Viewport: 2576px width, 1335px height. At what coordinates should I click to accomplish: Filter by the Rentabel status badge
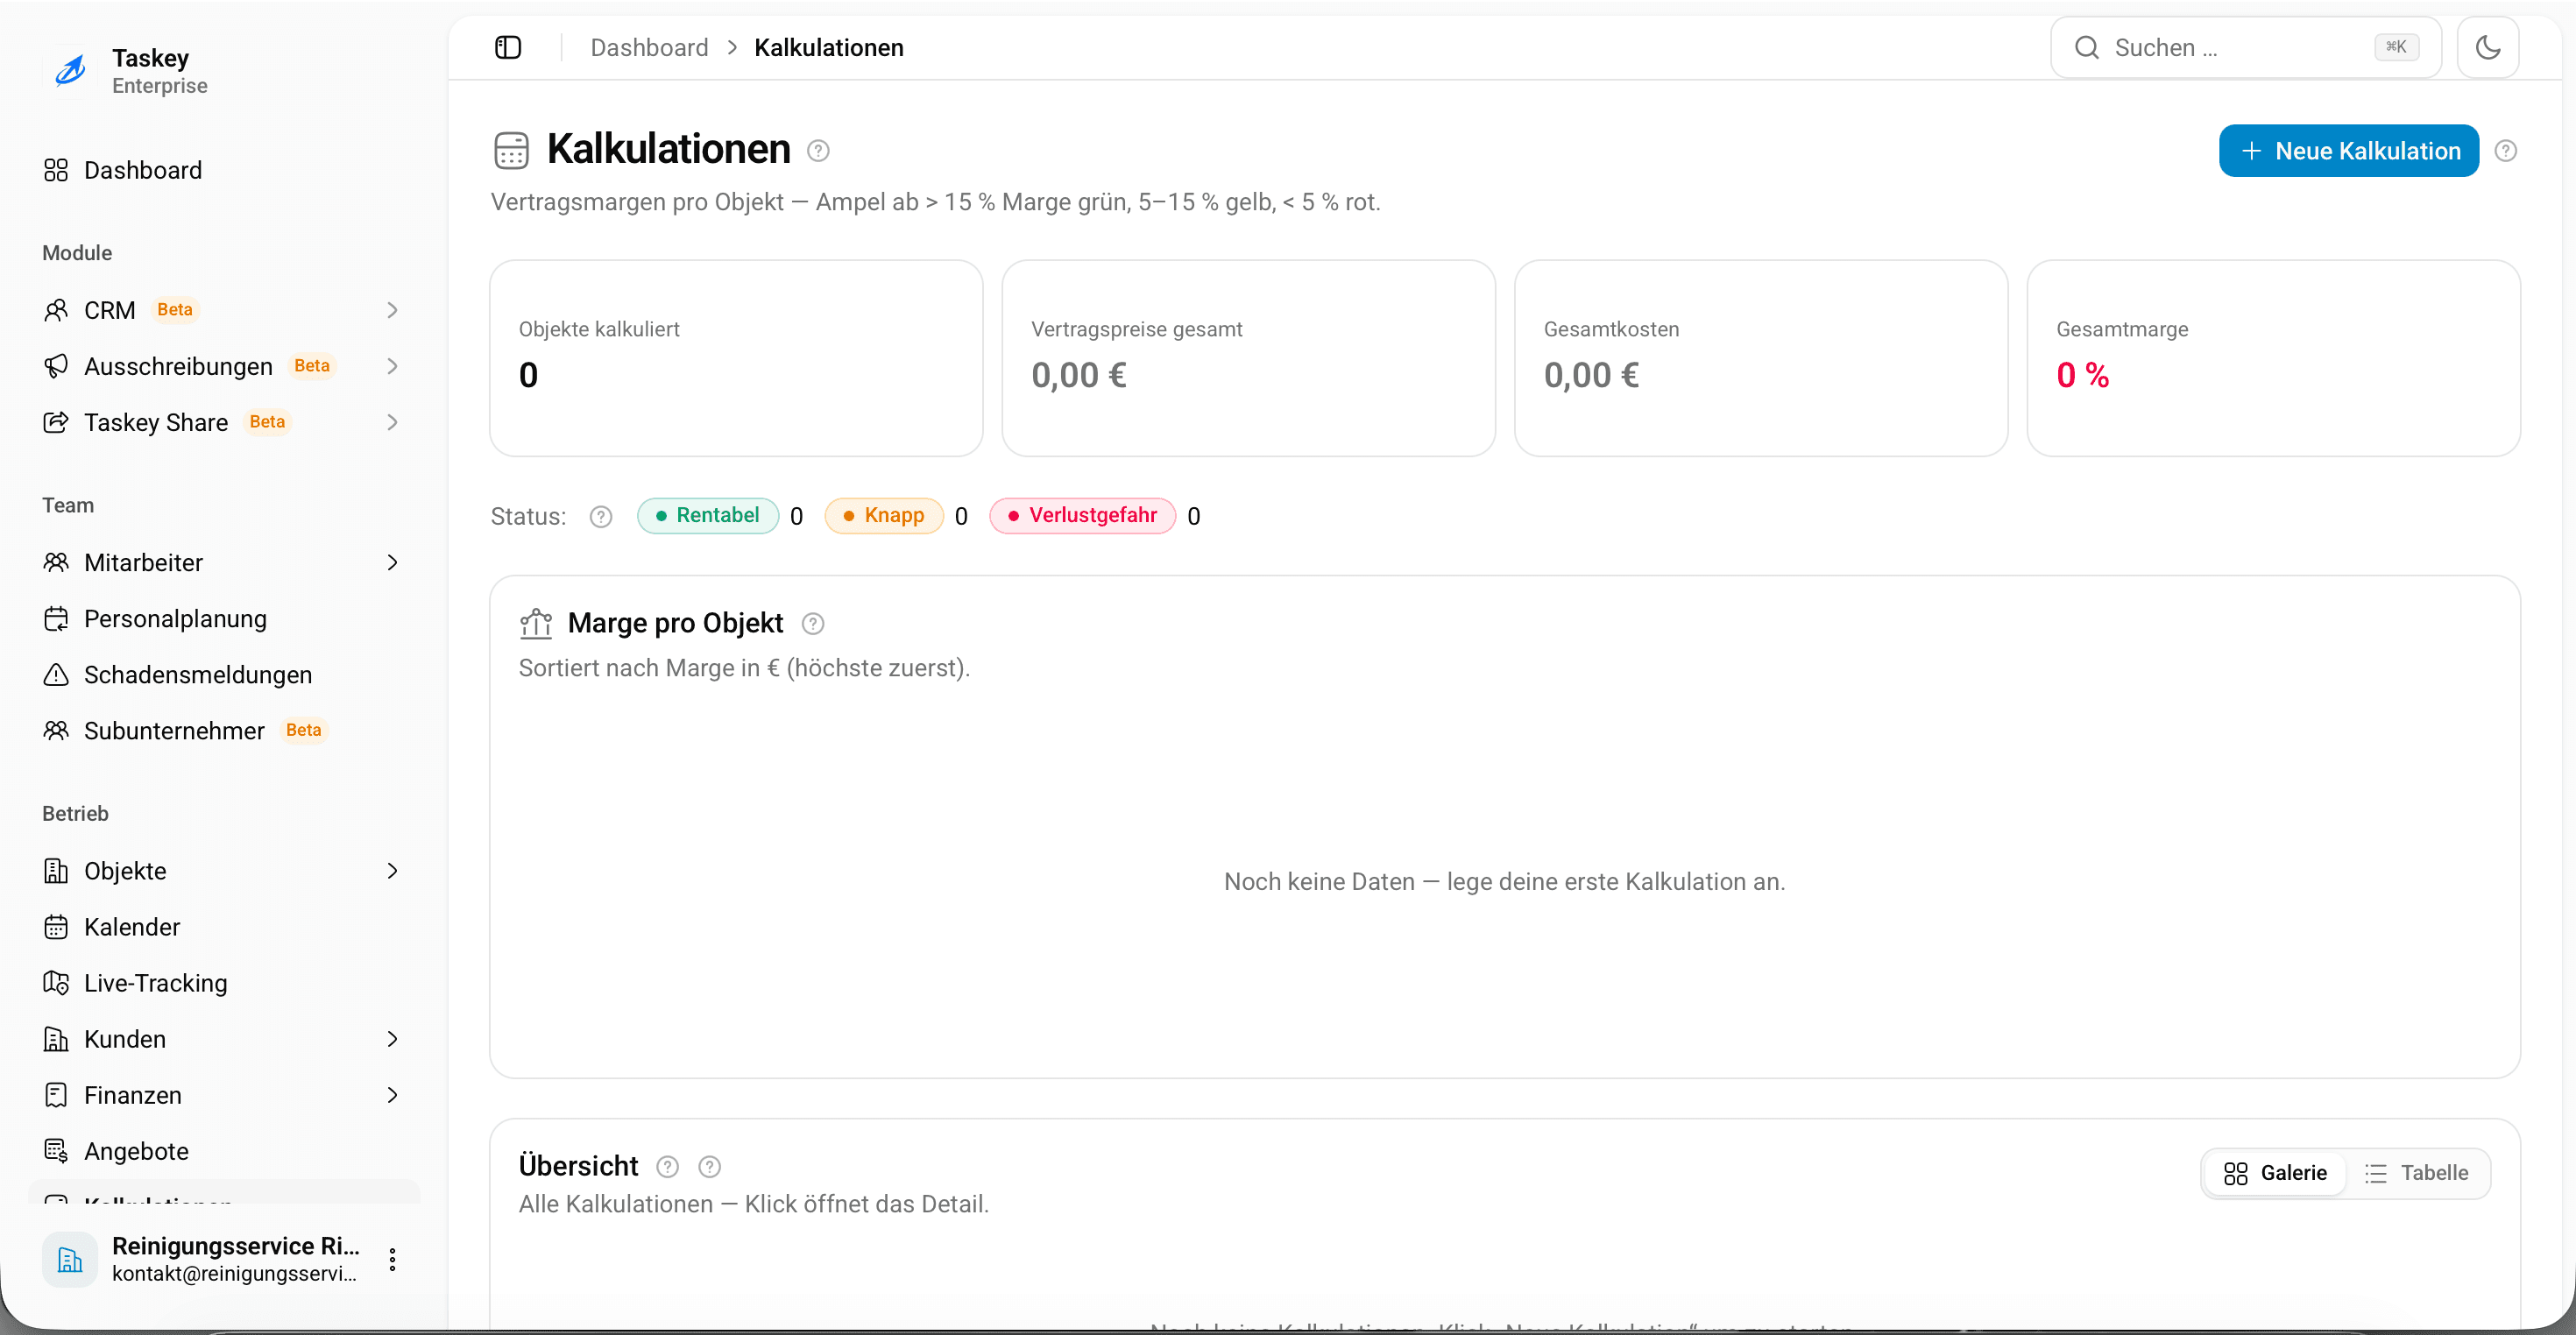[708, 516]
